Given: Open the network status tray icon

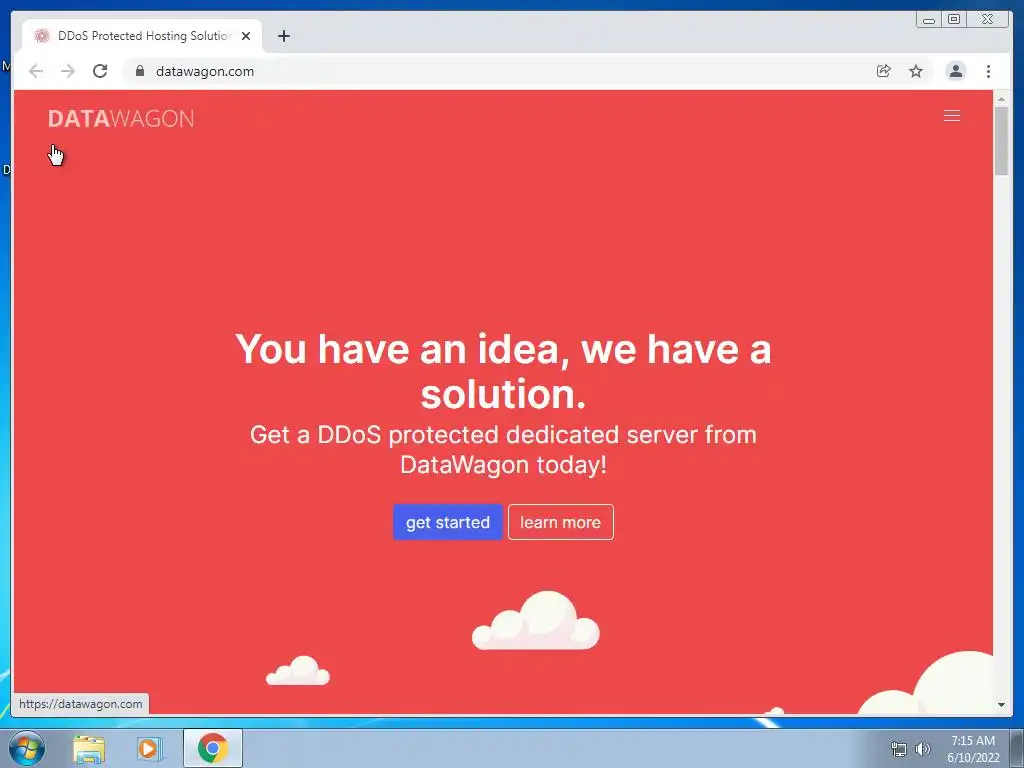Looking at the screenshot, I should point(899,749).
